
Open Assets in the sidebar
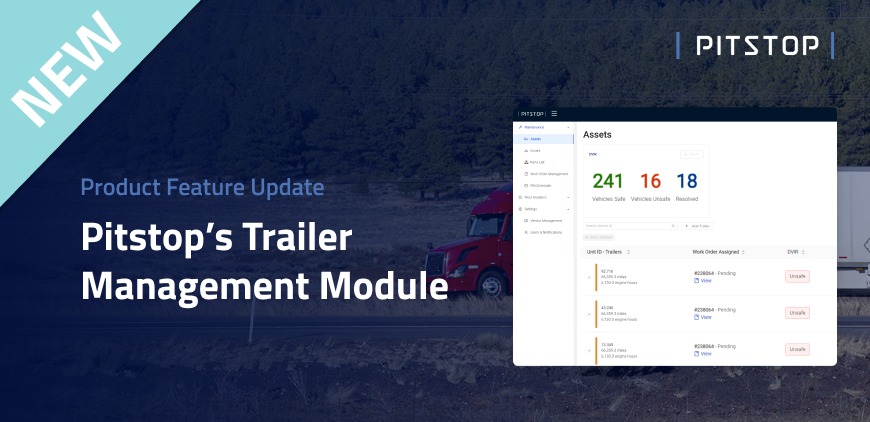(x=543, y=139)
